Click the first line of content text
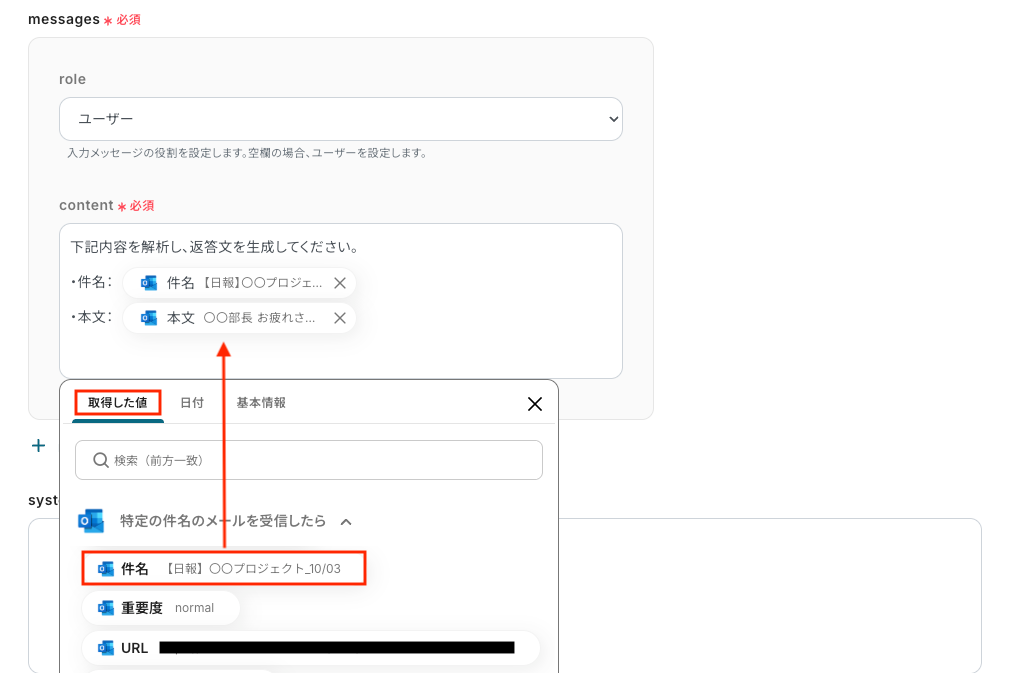1020x673 pixels. 215,247
